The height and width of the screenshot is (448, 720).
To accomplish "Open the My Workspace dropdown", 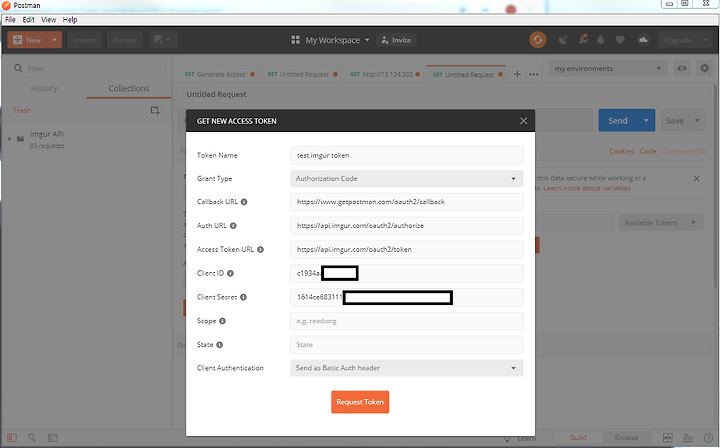I will [331, 40].
